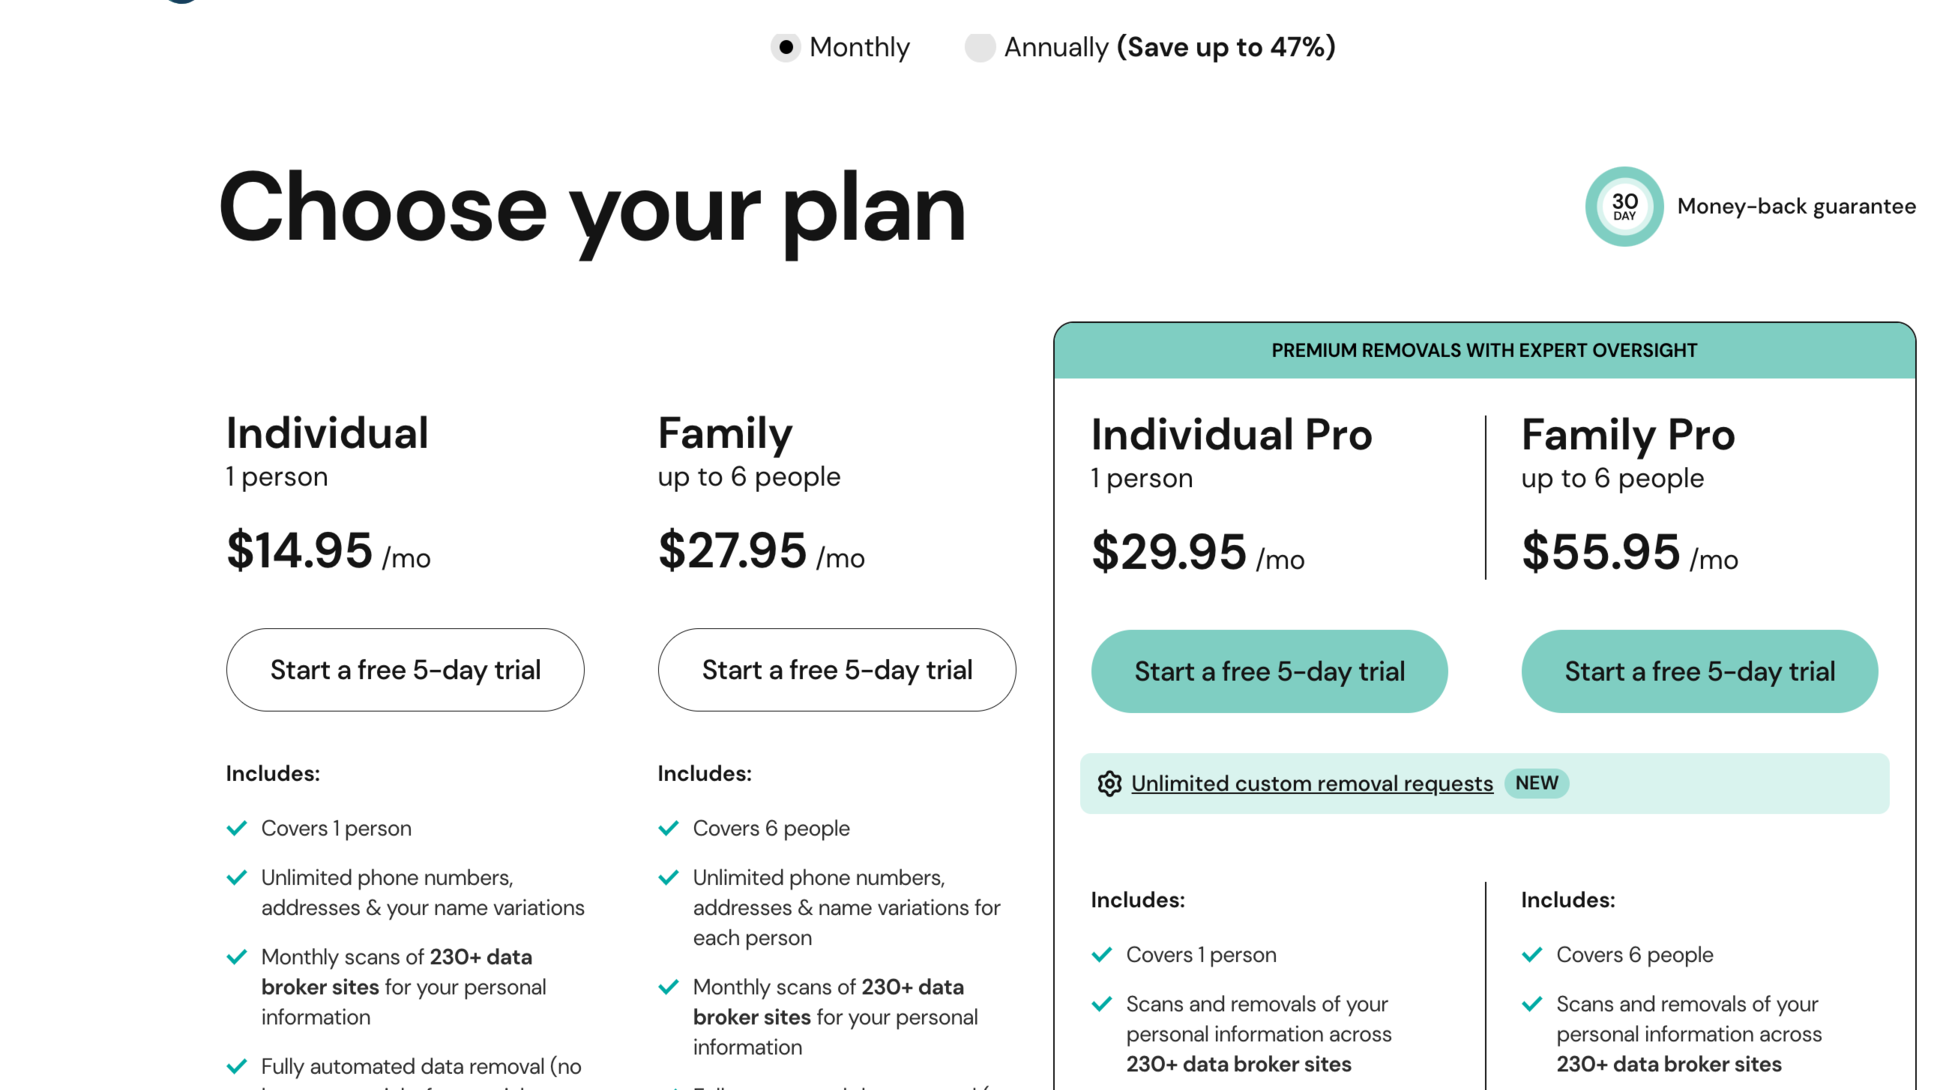This screenshot has height=1090, width=1940.
Task: Start a free 5-day trial for Family Pro
Action: click(1698, 671)
